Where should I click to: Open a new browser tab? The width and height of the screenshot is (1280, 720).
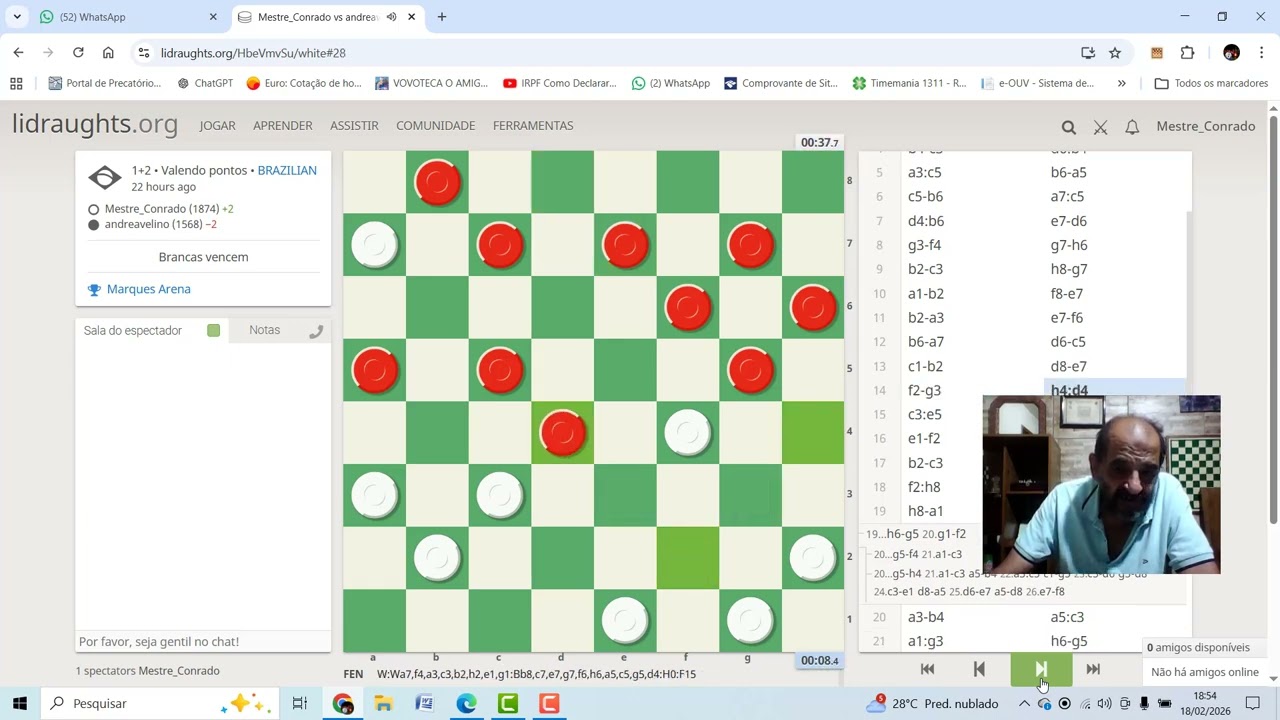coord(442,17)
